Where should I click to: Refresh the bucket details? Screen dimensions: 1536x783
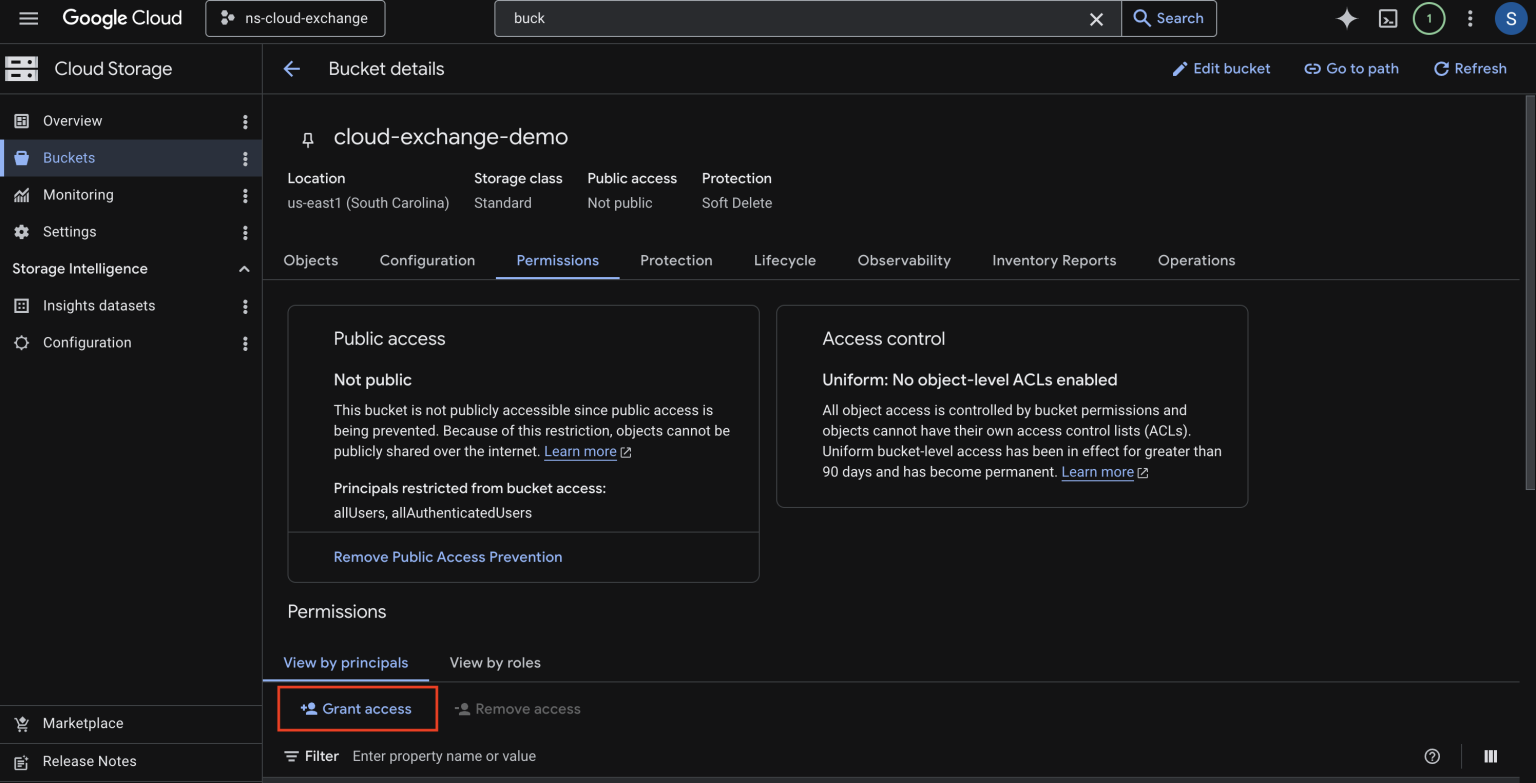click(1470, 69)
